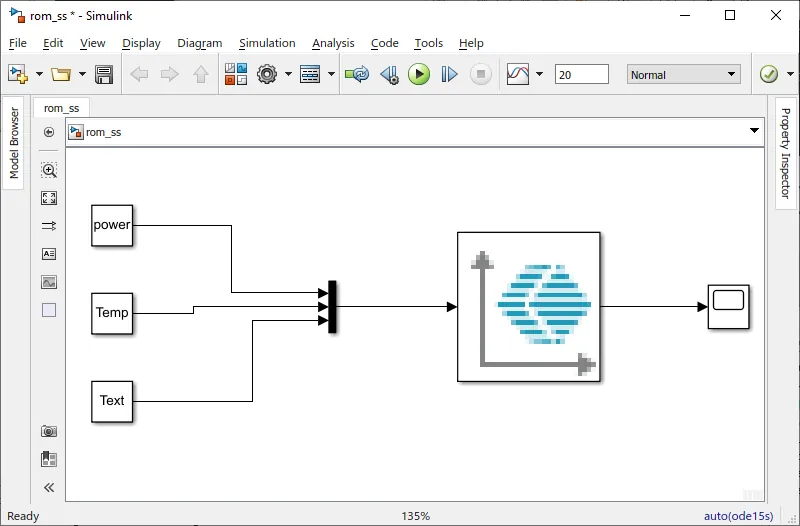
Task: Click the Step Back icon
Action: click(x=389, y=75)
